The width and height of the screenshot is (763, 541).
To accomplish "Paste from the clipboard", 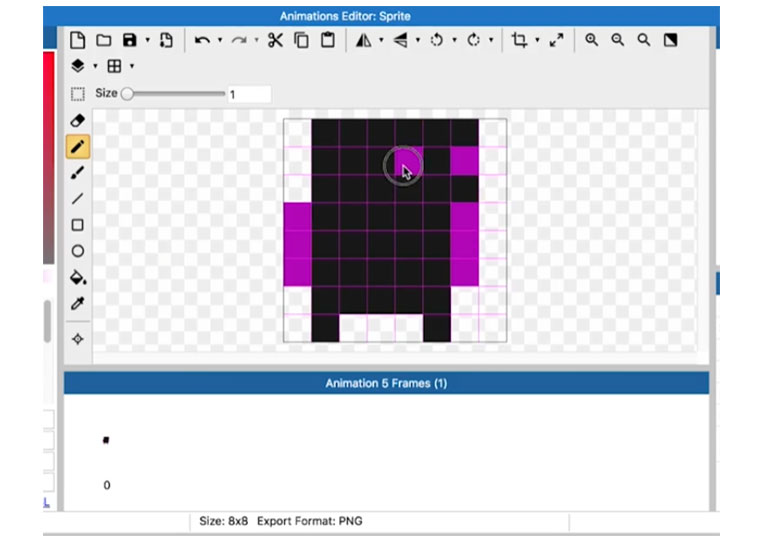I will pos(327,40).
